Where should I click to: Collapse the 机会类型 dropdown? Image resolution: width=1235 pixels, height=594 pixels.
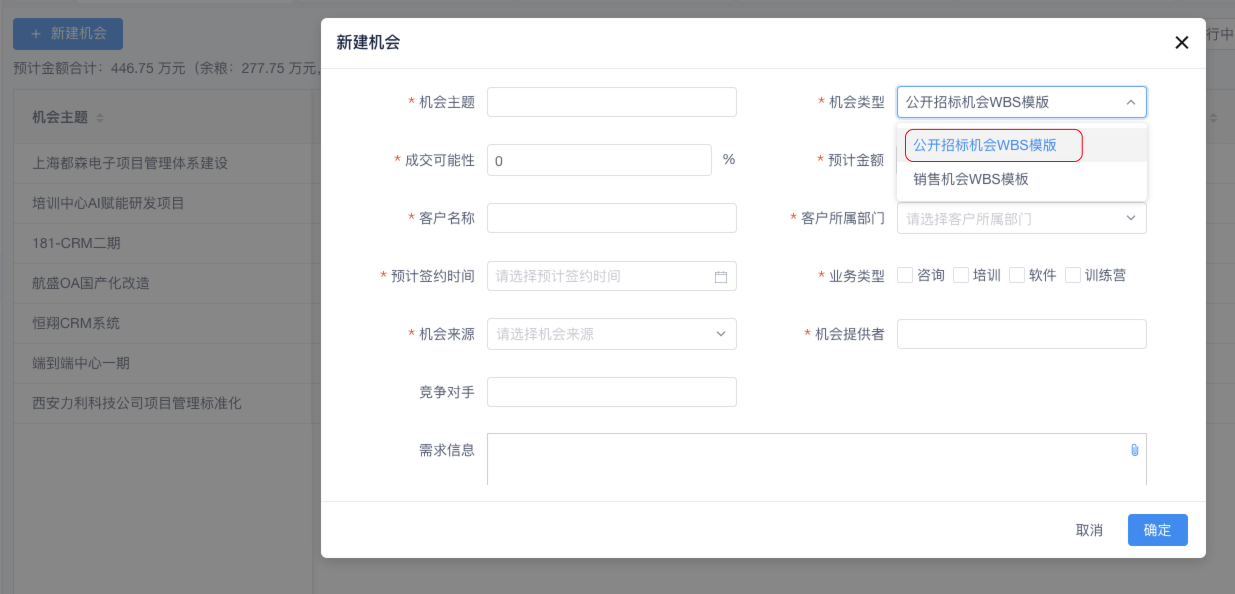(x=1130, y=102)
